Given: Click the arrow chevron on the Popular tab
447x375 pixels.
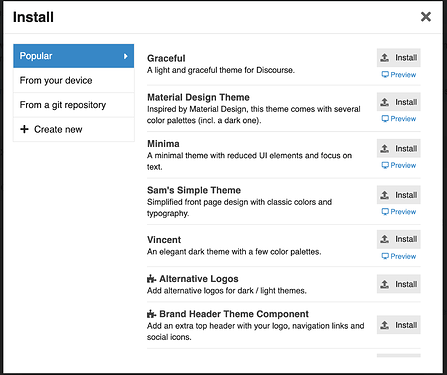Looking at the screenshot, I should [x=126, y=56].
